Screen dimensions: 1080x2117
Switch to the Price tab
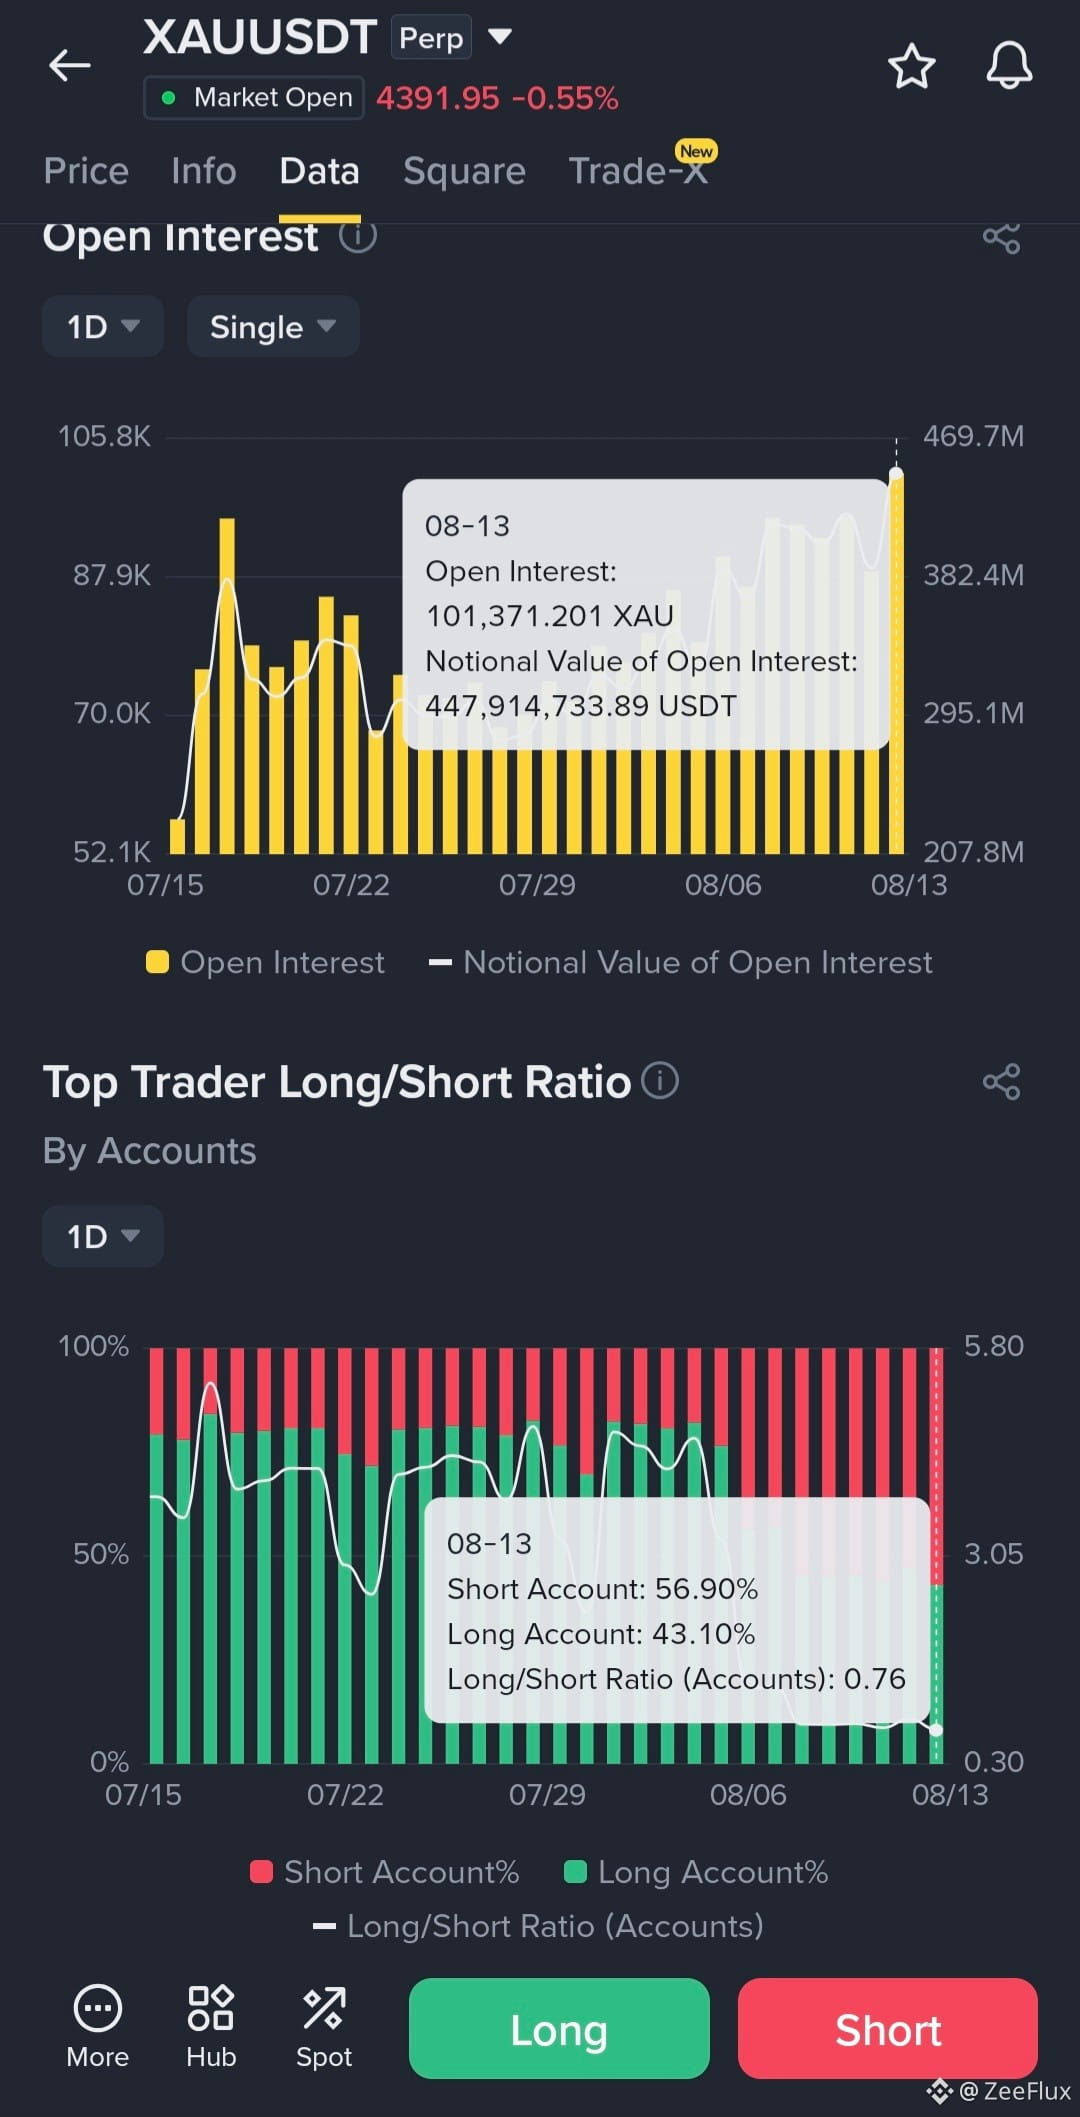pyautogui.click(x=86, y=171)
